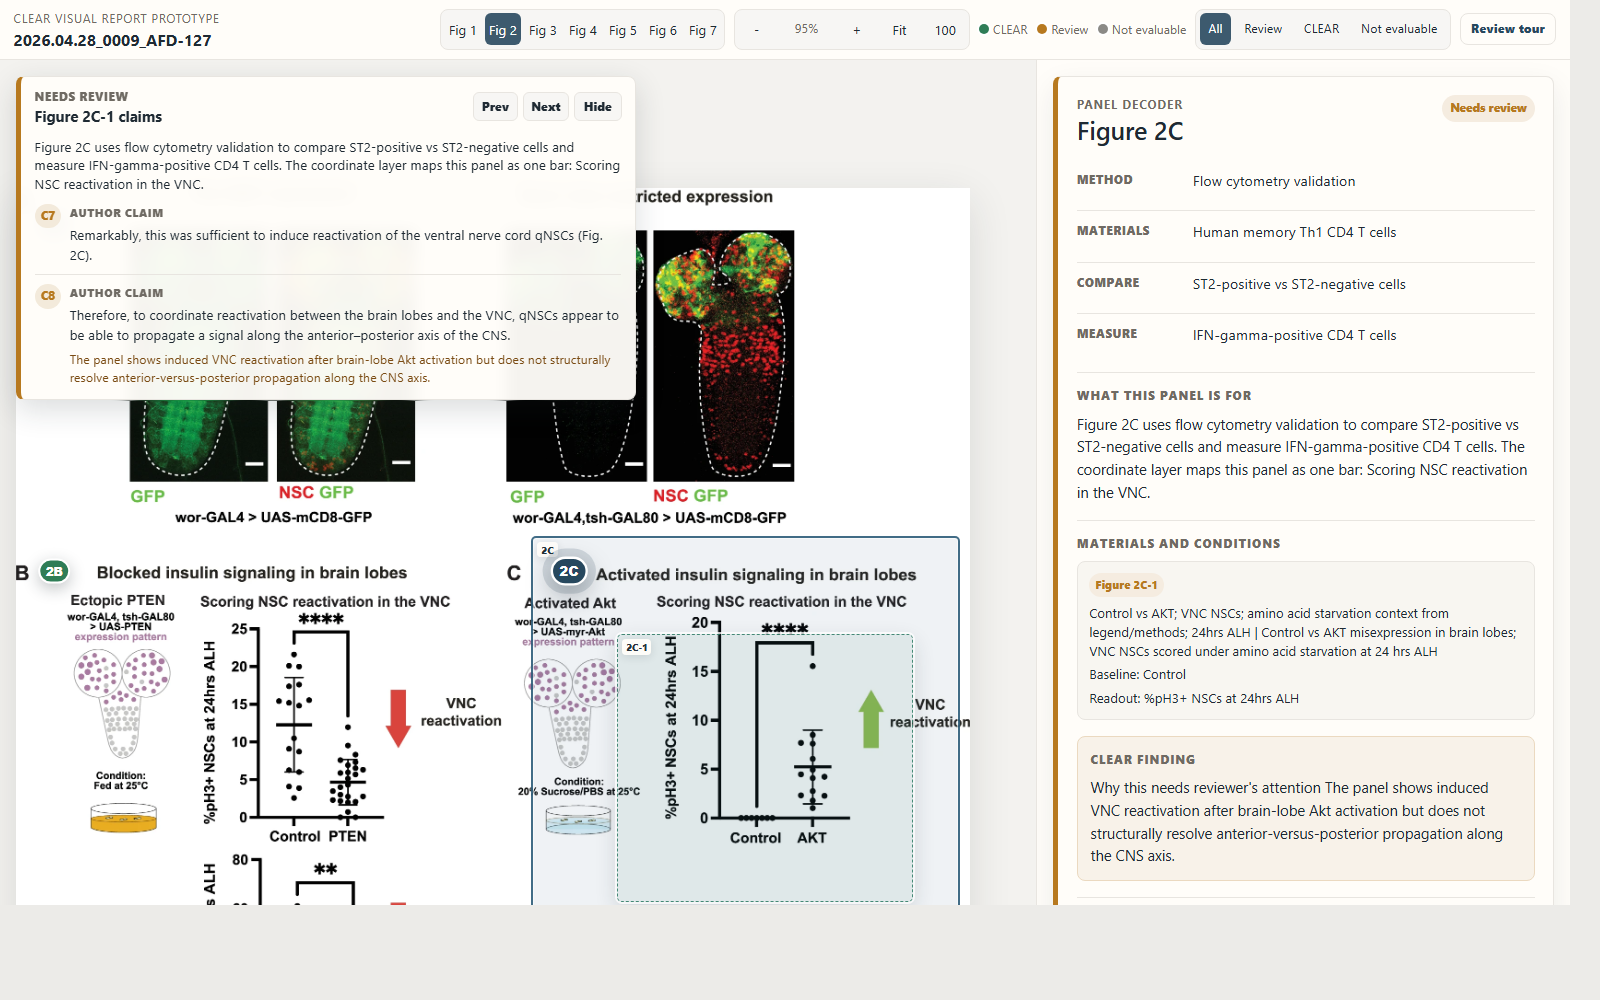Screen dimensions: 1600x1000
Task: Toggle the Review status filter
Action: pyautogui.click(x=1262, y=29)
